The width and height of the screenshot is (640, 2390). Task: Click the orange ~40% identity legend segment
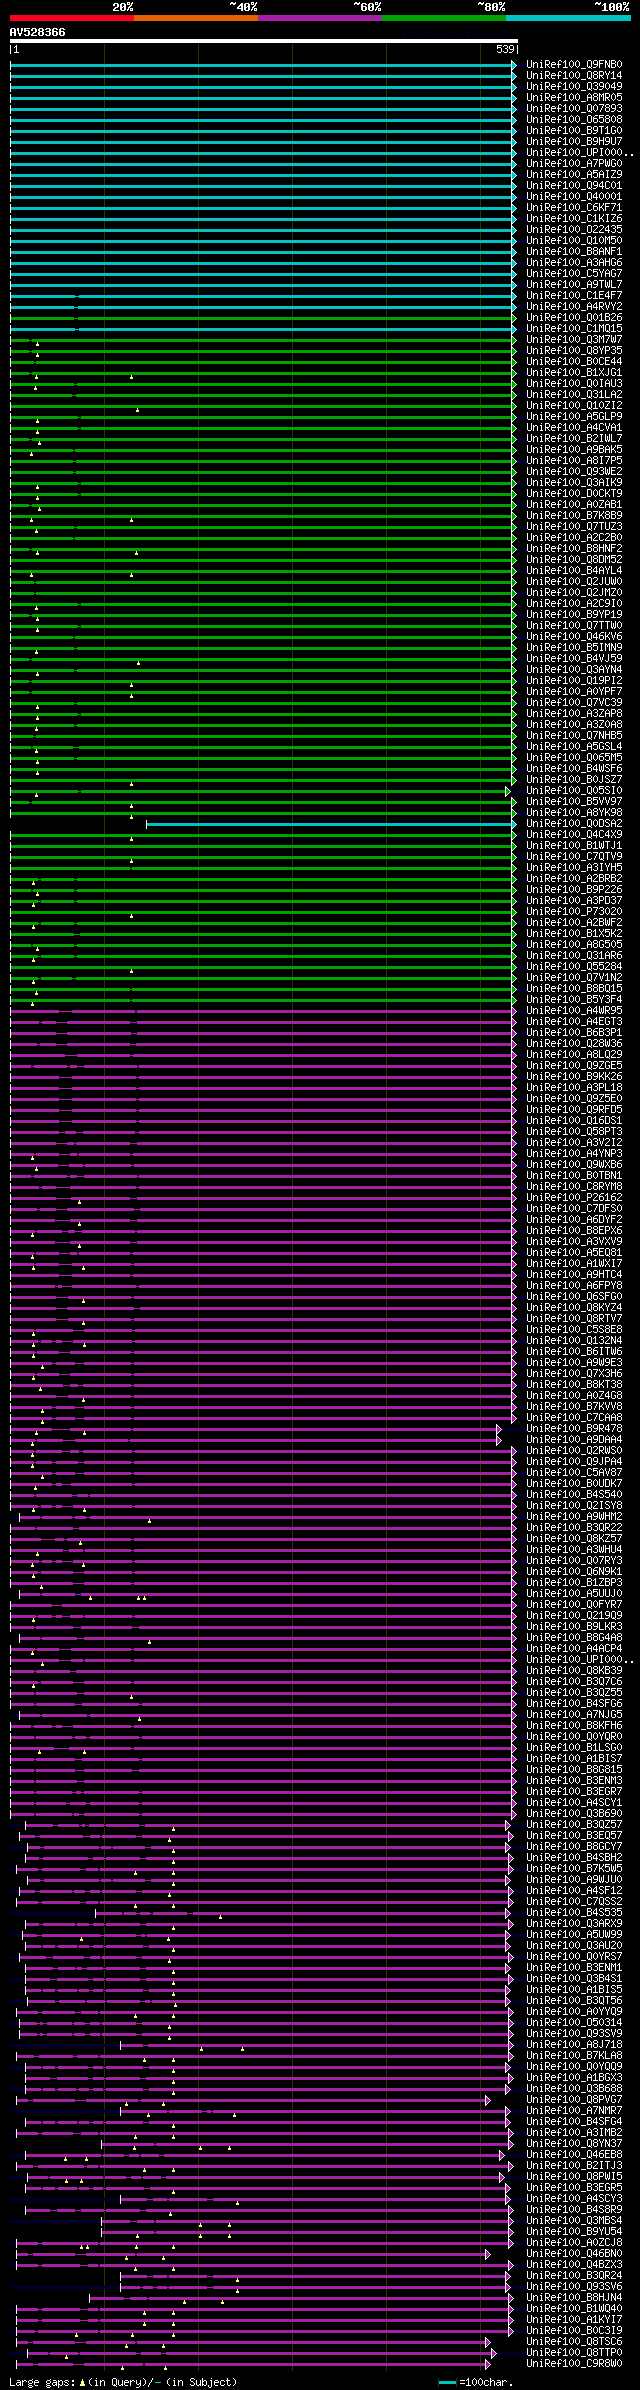point(195,18)
